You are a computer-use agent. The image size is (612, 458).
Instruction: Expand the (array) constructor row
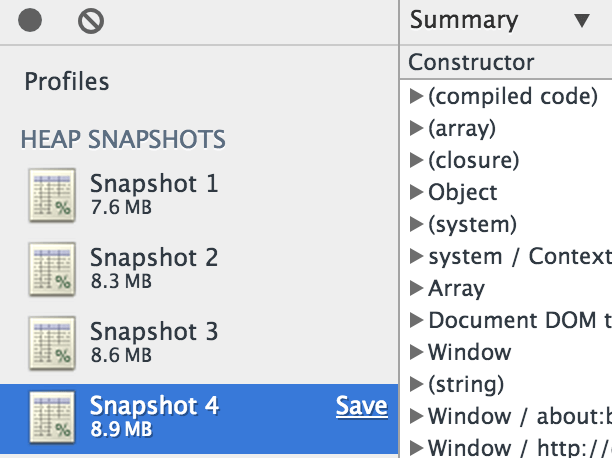pos(416,128)
